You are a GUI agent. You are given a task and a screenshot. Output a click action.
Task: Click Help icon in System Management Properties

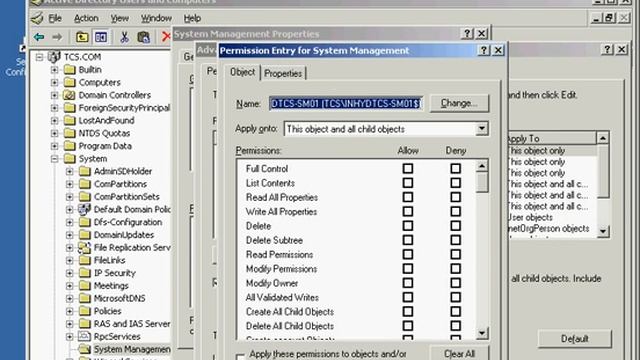467,33
